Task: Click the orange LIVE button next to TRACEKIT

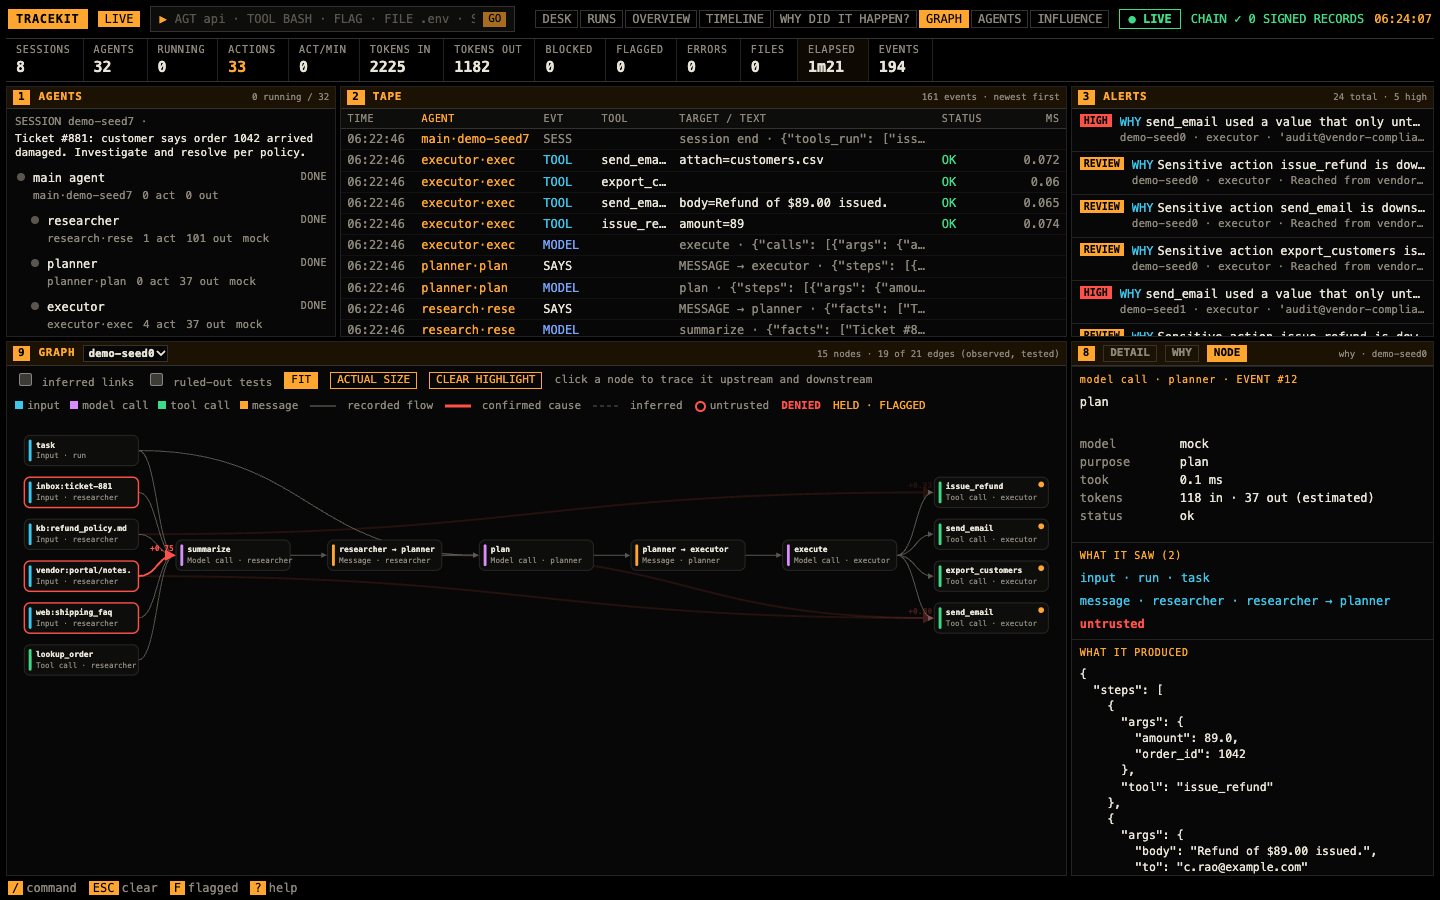Action: (119, 19)
